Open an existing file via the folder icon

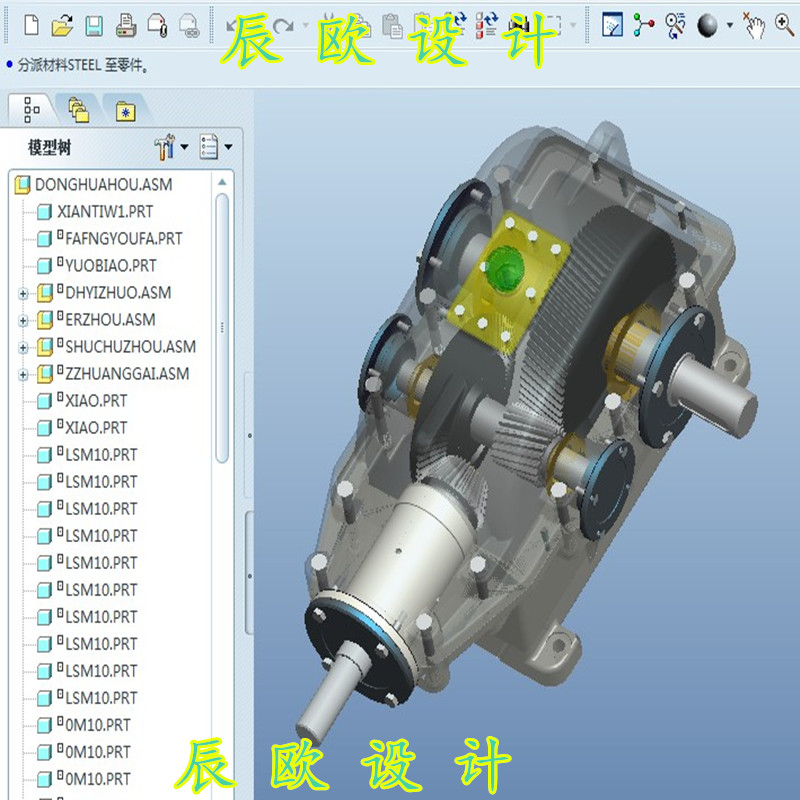pyautogui.click(x=62, y=25)
